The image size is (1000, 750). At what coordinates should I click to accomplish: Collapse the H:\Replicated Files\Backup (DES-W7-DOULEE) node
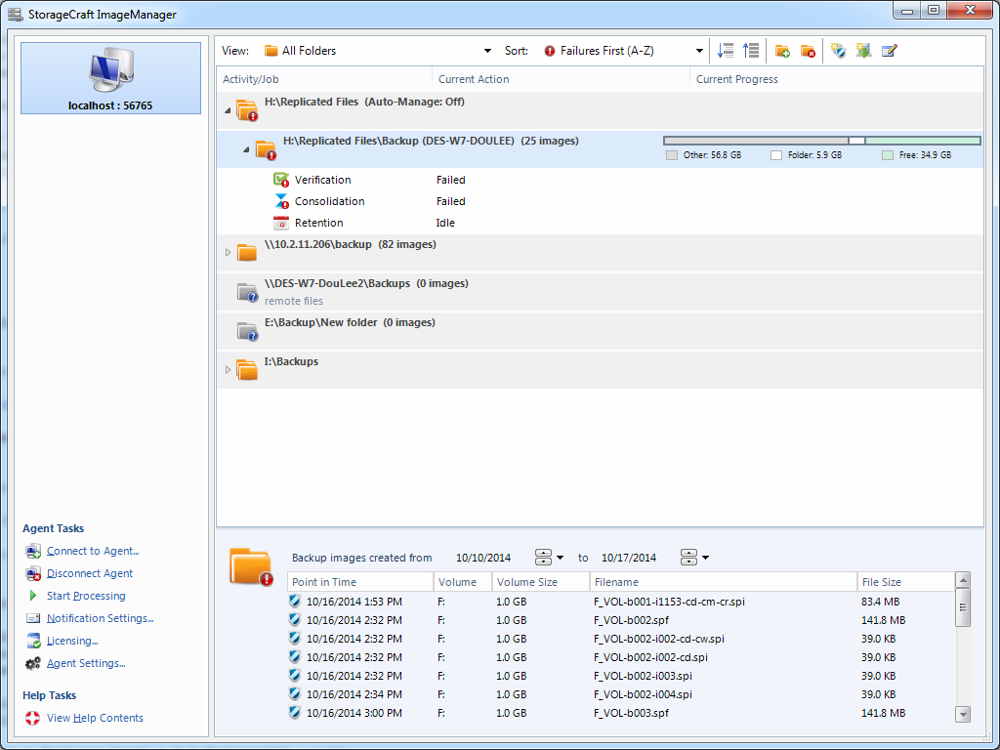pos(246,150)
